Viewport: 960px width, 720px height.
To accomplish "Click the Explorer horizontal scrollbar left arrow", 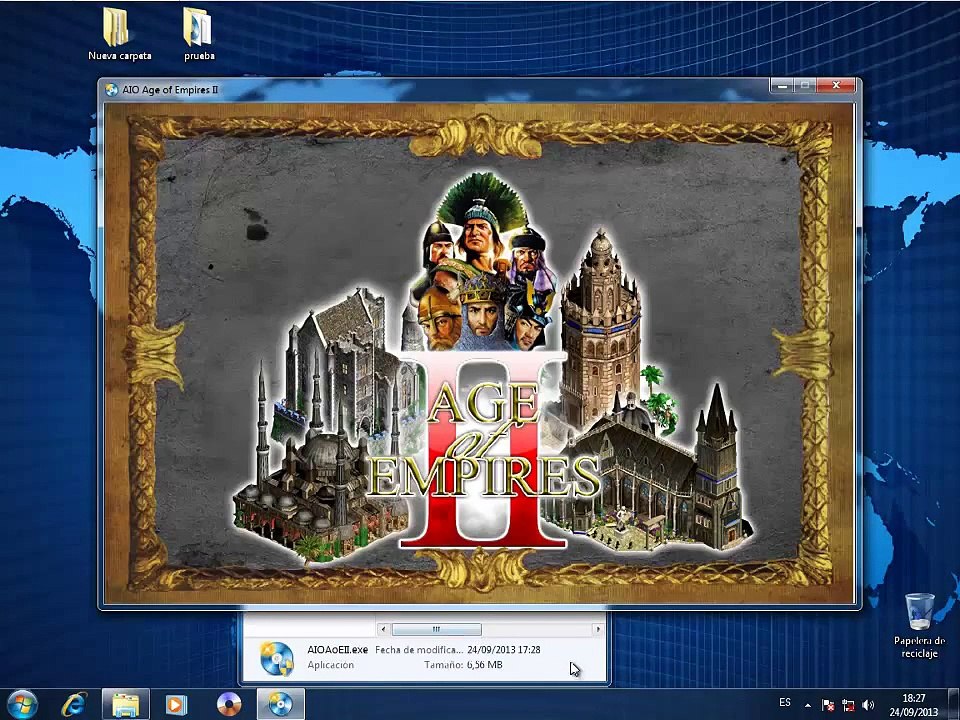I will [384, 629].
